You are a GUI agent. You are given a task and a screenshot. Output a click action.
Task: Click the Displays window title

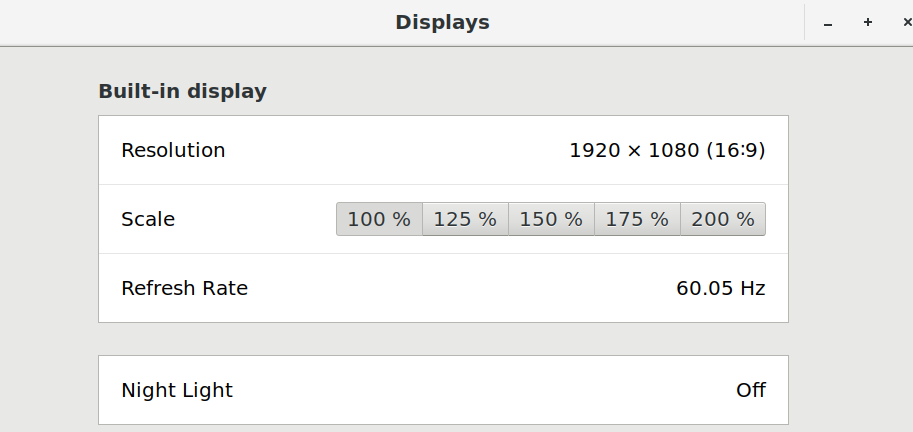click(442, 22)
